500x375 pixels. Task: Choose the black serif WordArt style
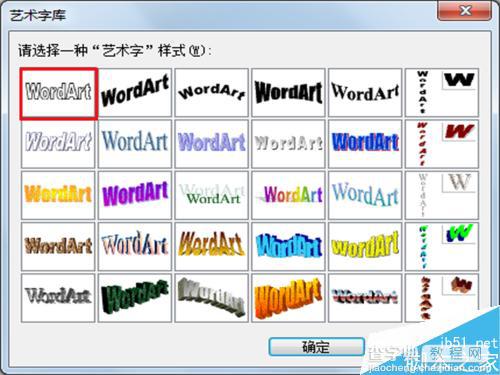(365, 93)
